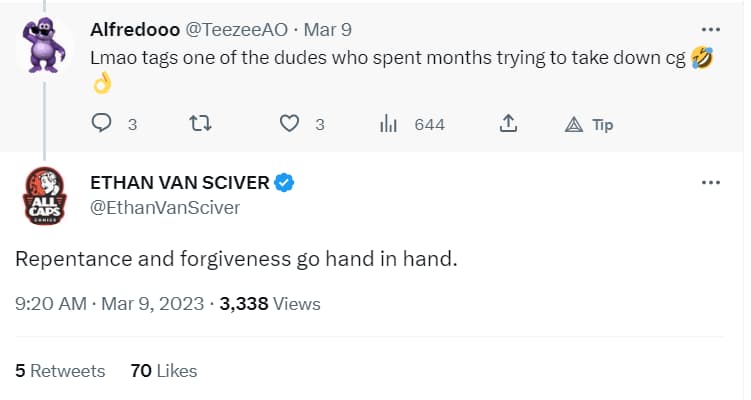Open three-dot menu on Ethan Van Sciver's tweet

click(x=711, y=183)
